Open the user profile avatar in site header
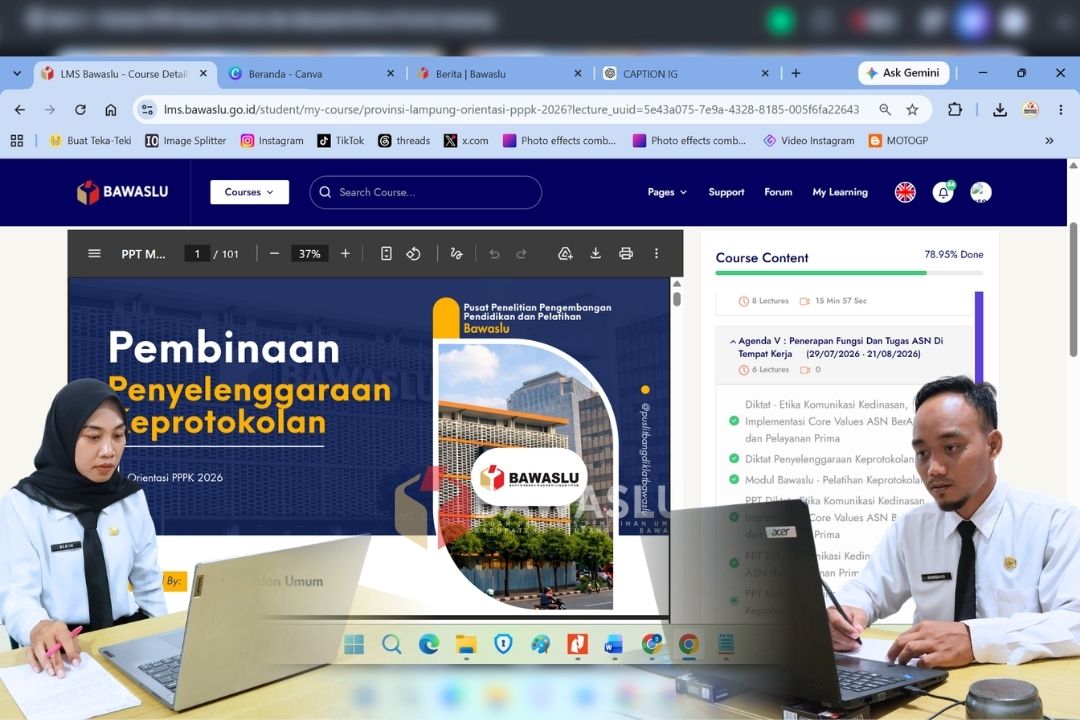Screen dimensions: 1080x720 981,192
